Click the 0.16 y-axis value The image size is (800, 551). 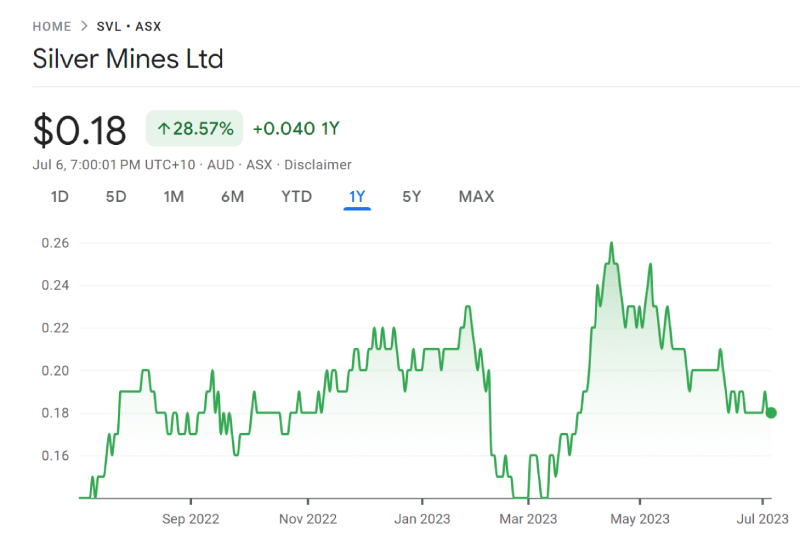[x=55, y=456]
